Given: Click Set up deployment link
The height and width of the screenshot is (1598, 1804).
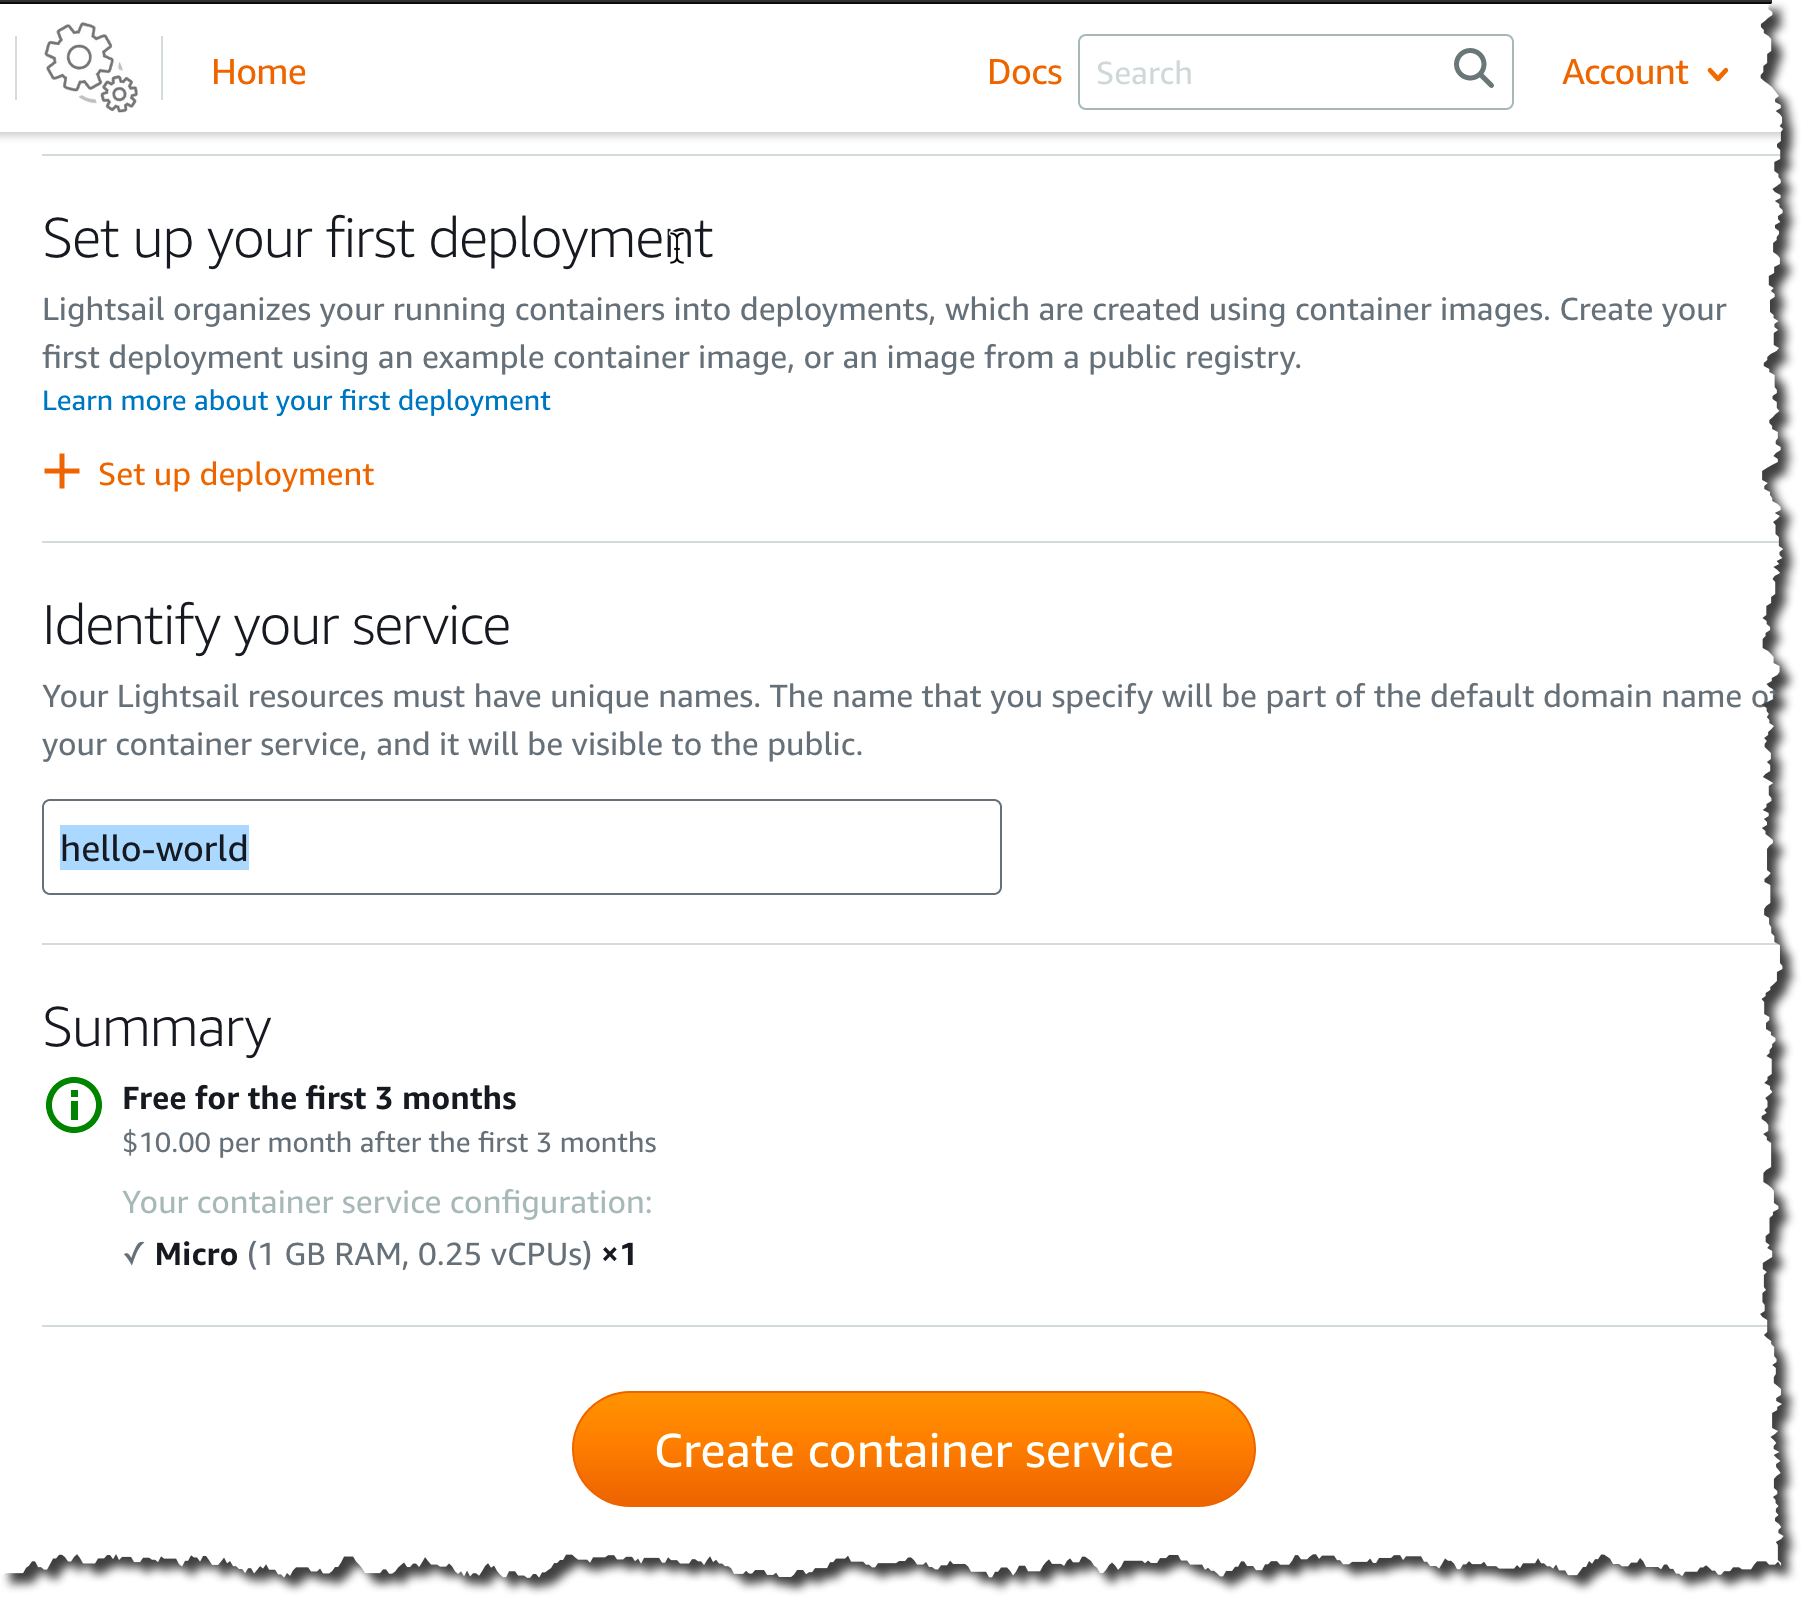Looking at the screenshot, I should [236, 474].
